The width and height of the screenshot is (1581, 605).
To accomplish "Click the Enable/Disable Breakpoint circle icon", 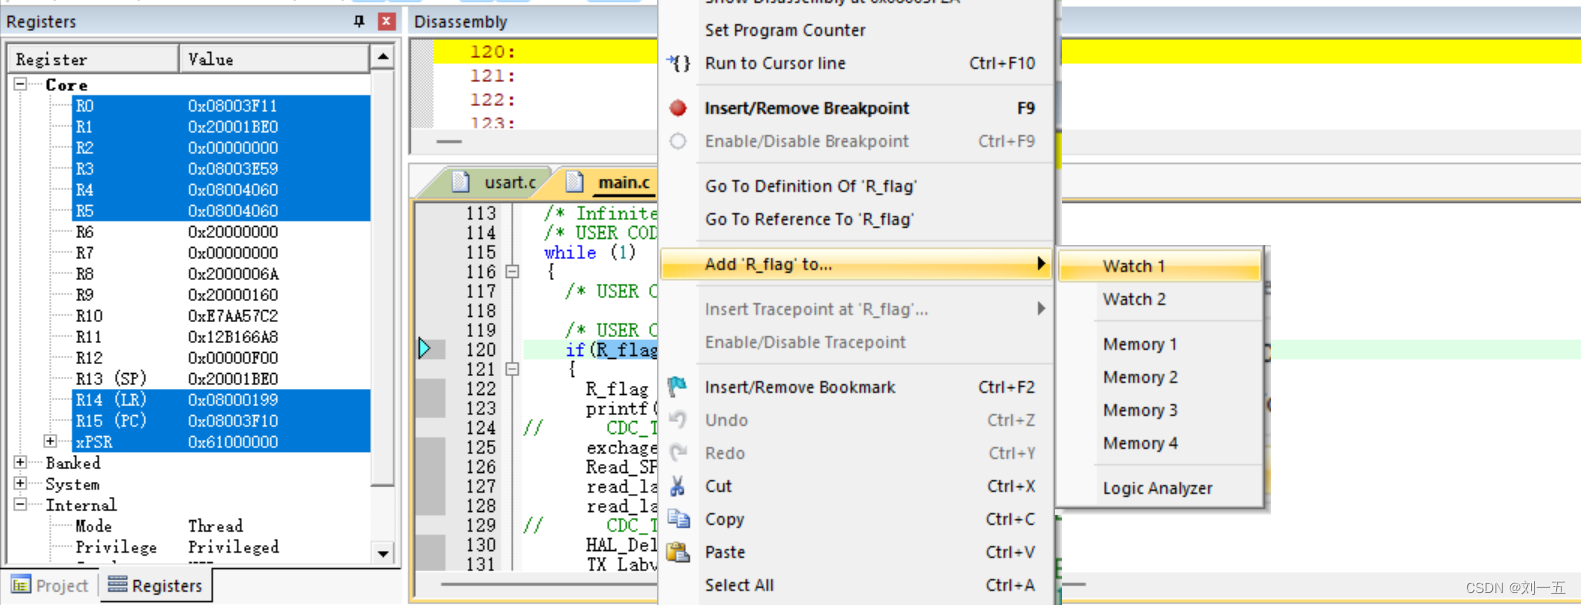I will (x=678, y=141).
